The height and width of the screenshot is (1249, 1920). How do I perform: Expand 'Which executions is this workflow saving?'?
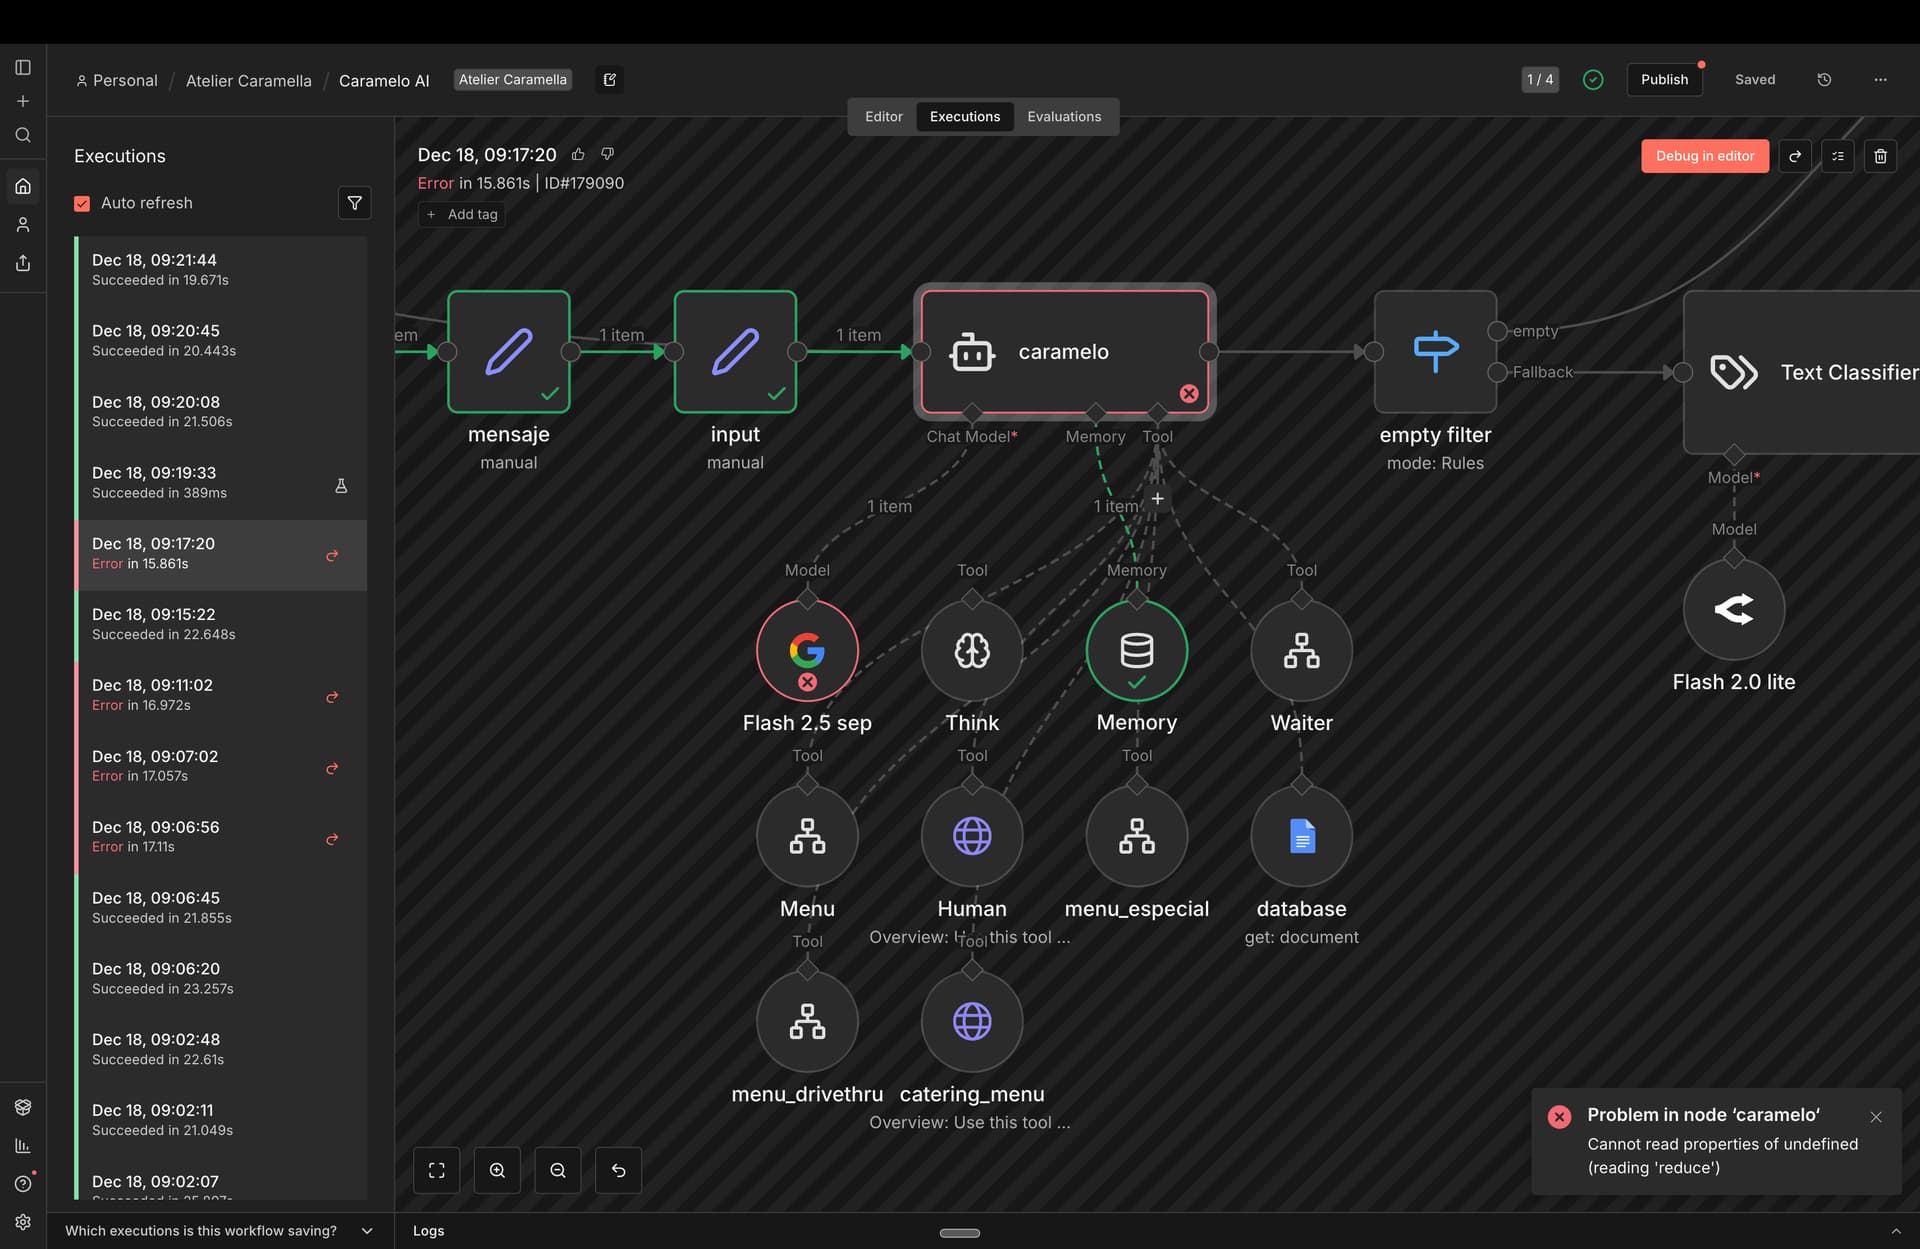click(x=367, y=1231)
